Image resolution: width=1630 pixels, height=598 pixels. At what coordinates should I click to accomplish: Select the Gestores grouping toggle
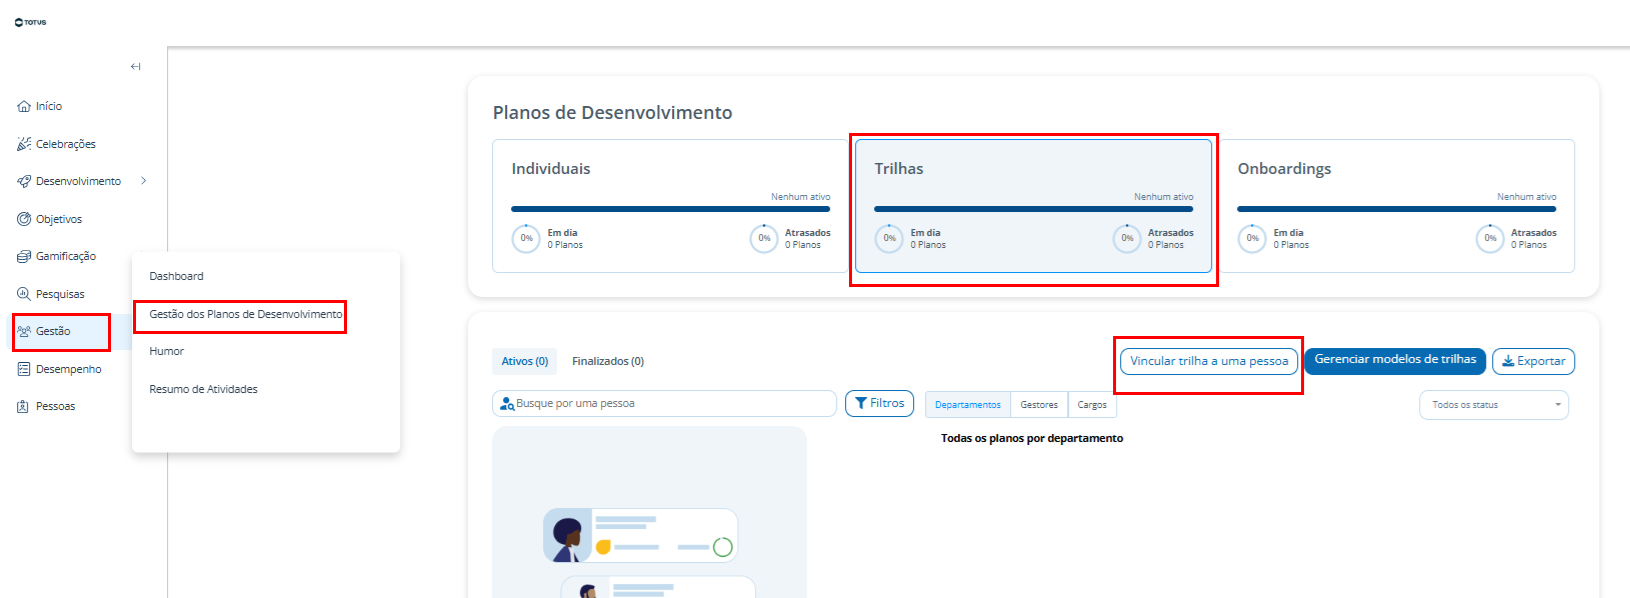(1039, 405)
